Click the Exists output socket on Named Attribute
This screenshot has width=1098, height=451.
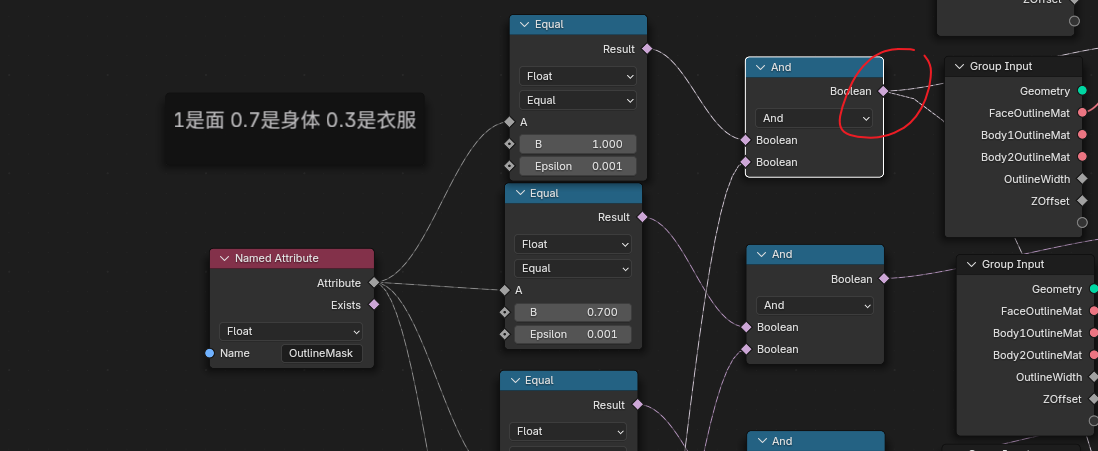coord(374,305)
